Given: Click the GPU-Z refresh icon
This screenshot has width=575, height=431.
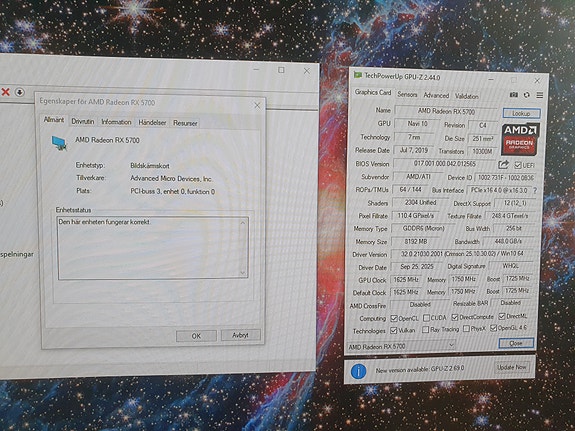Looking at the screenshot, I should coord(527,95).
